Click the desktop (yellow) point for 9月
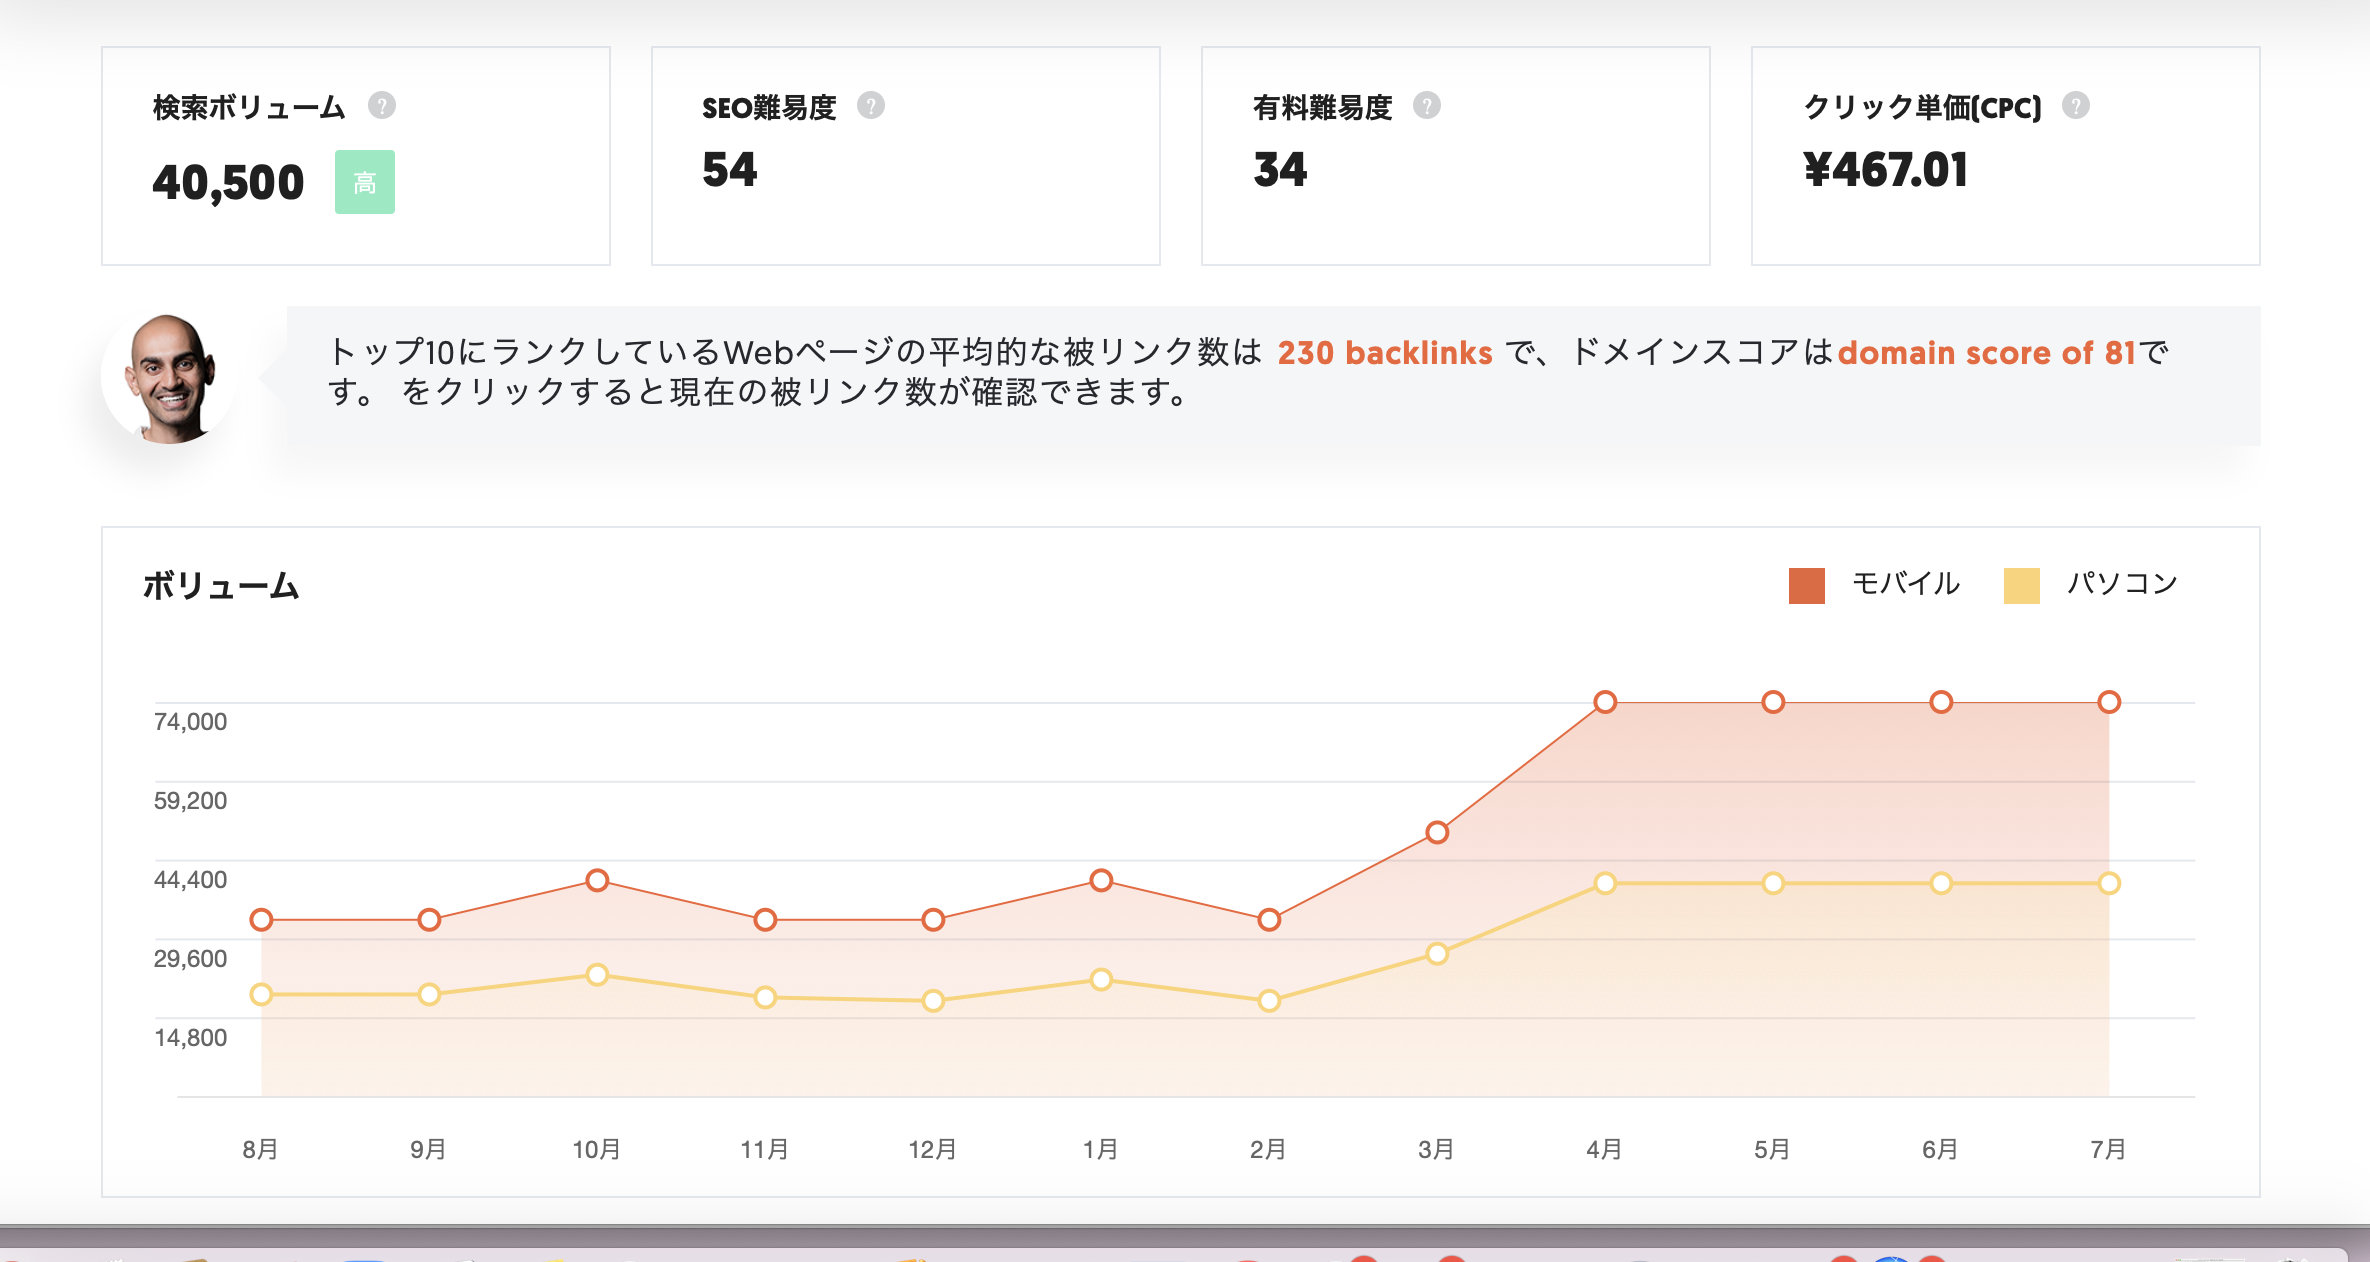This screenshot has width=2370, height=1262. tap(429, 995)
